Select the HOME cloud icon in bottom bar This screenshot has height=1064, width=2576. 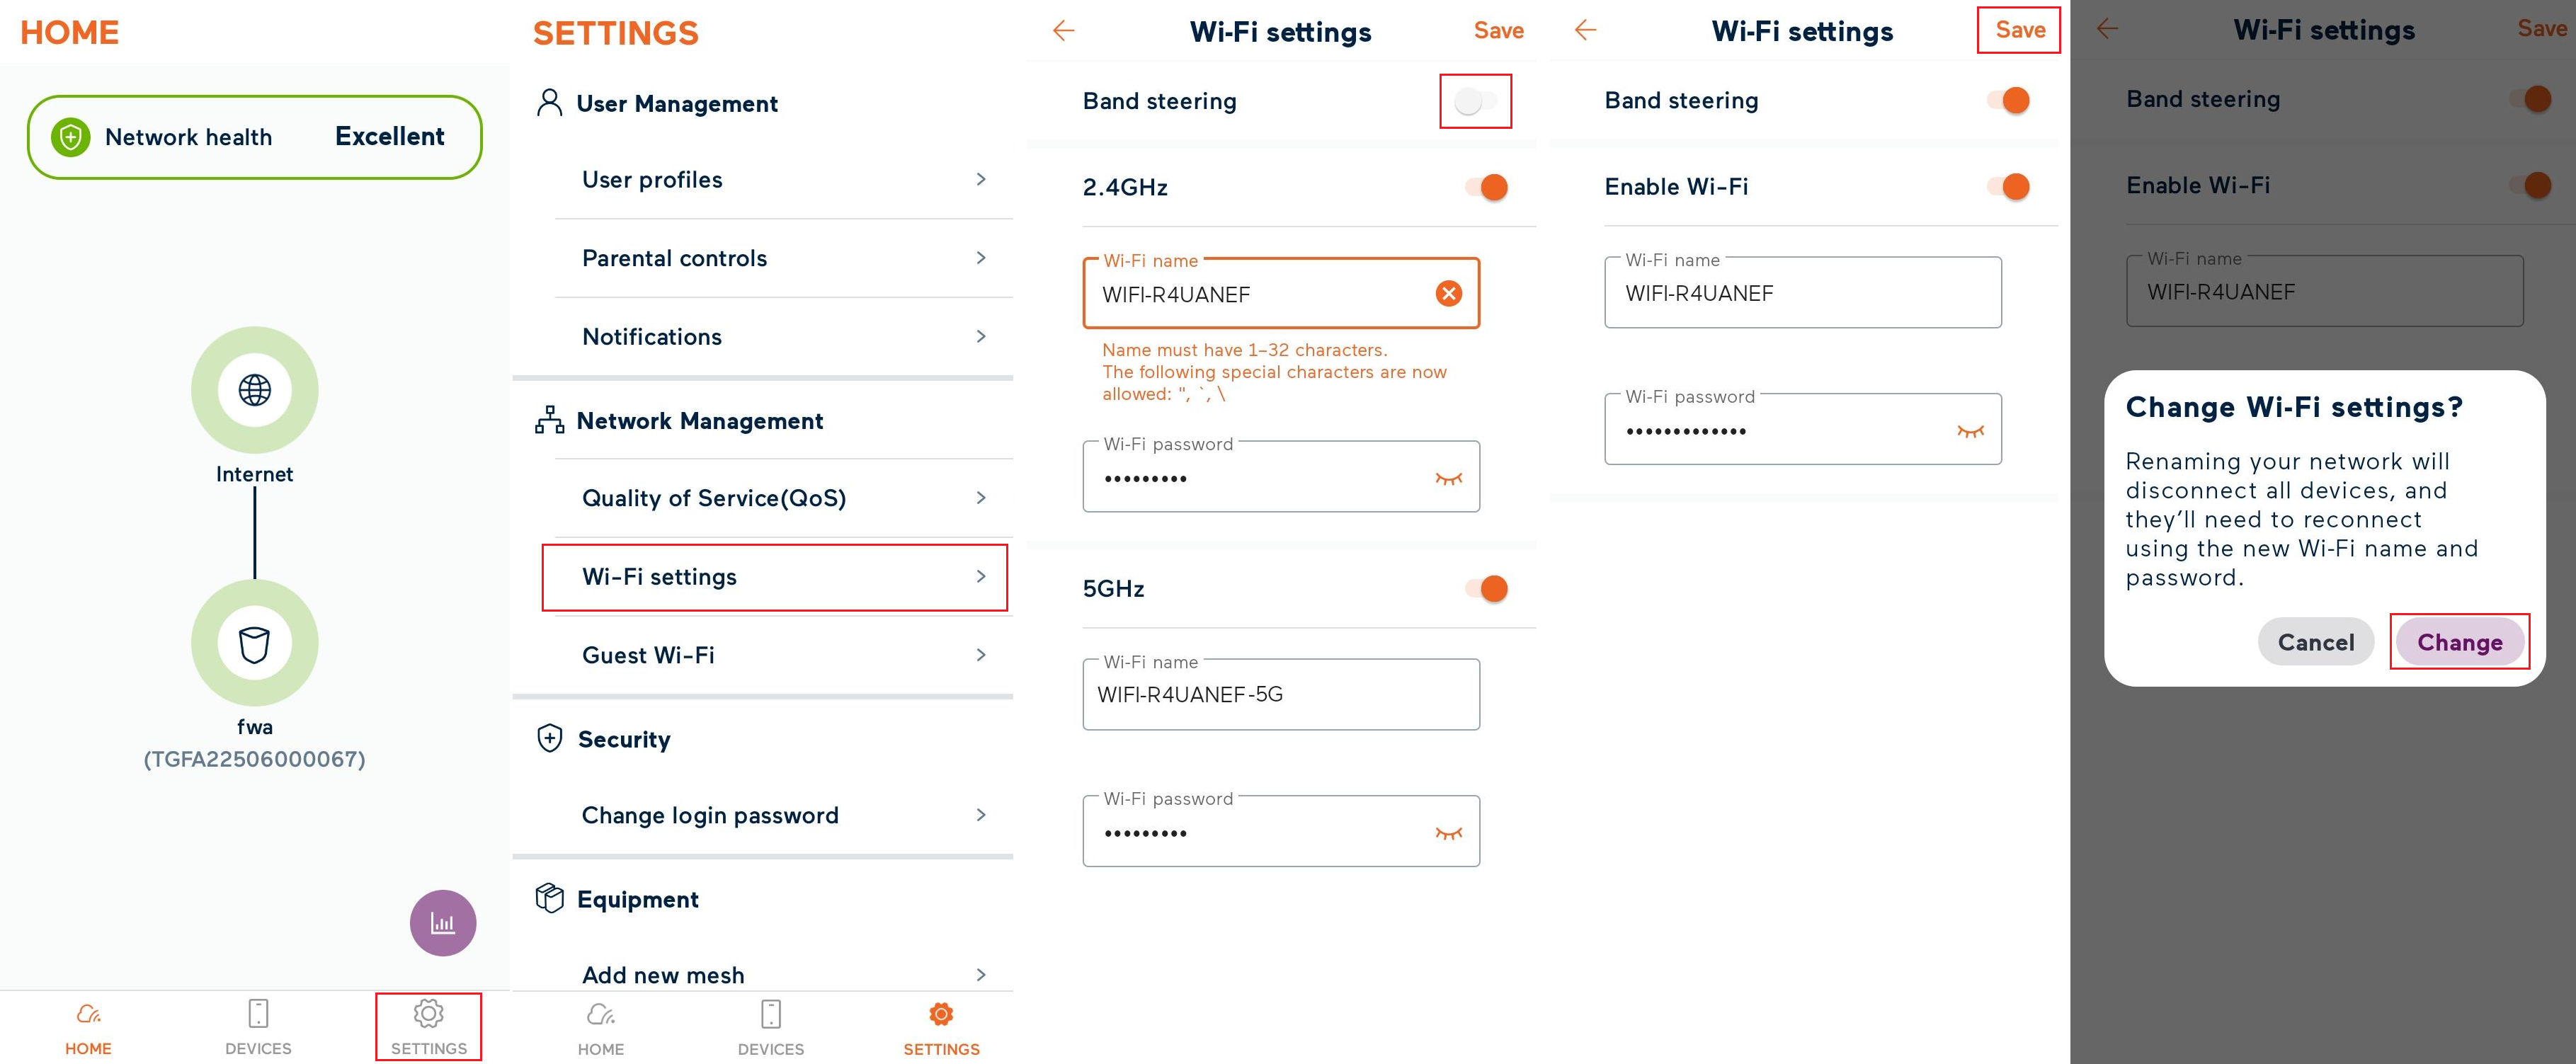click(88, 1013)
